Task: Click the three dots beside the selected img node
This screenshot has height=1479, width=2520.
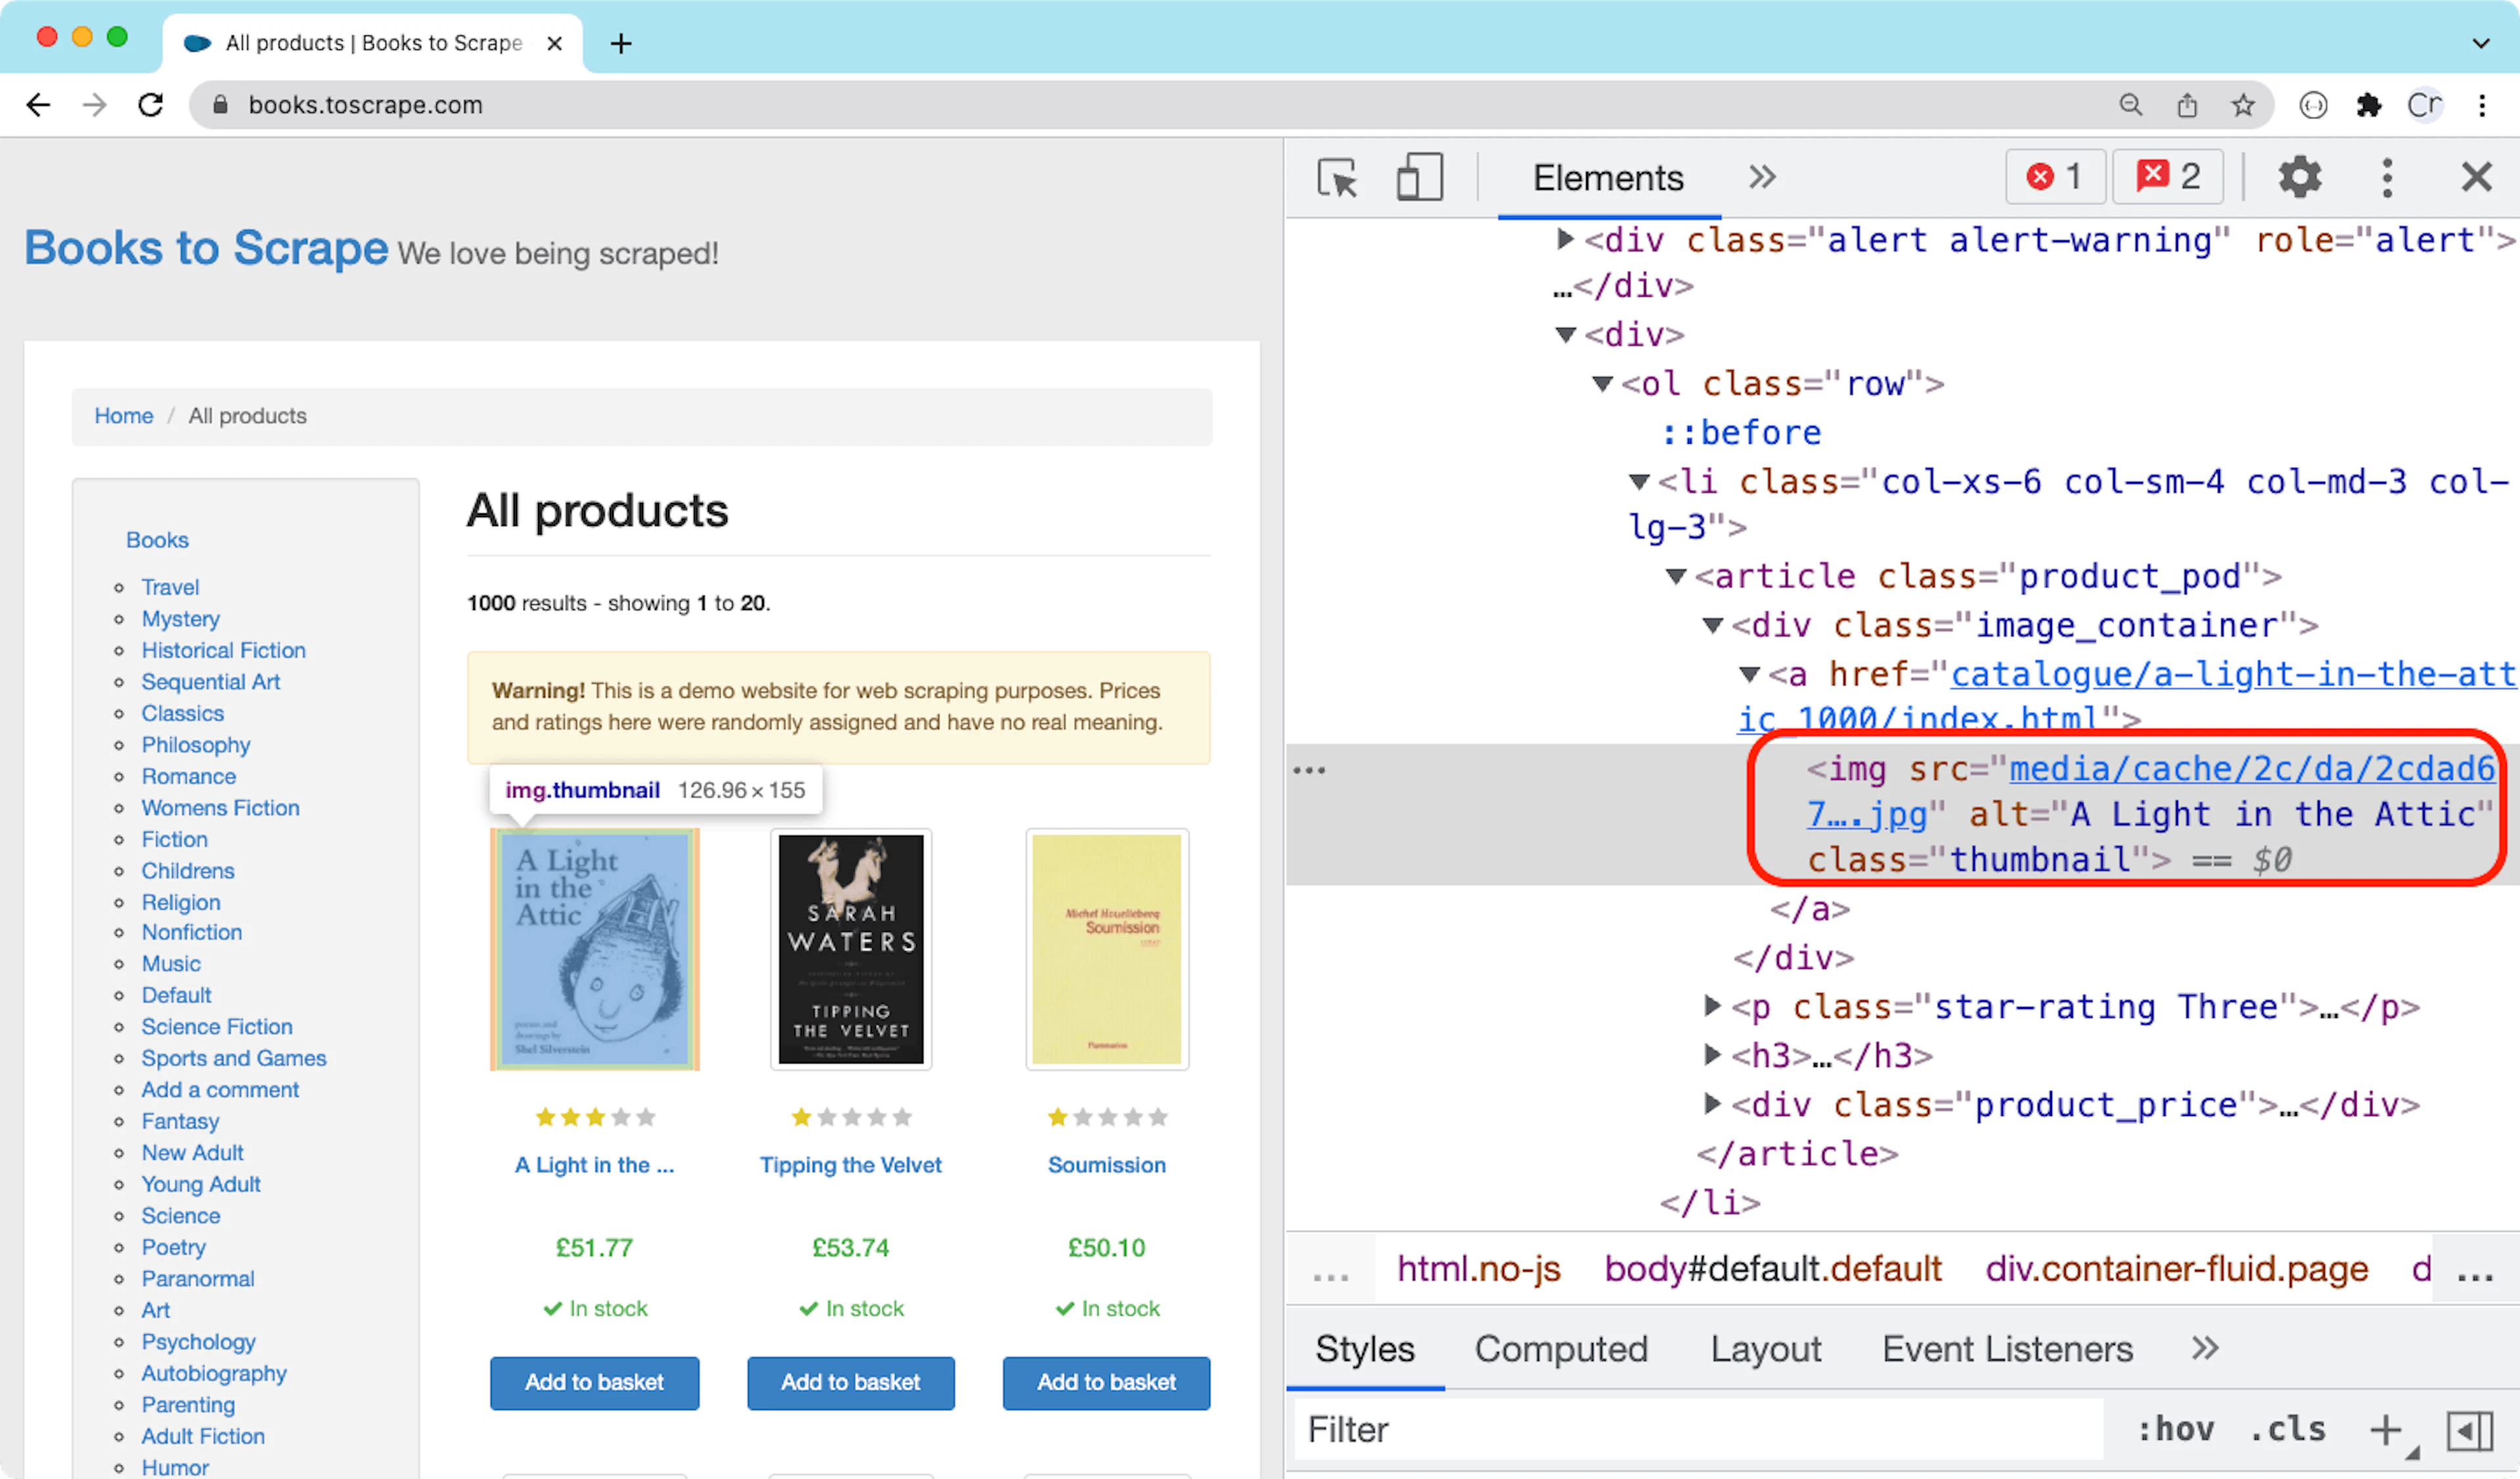Action: pos(1309,770)
